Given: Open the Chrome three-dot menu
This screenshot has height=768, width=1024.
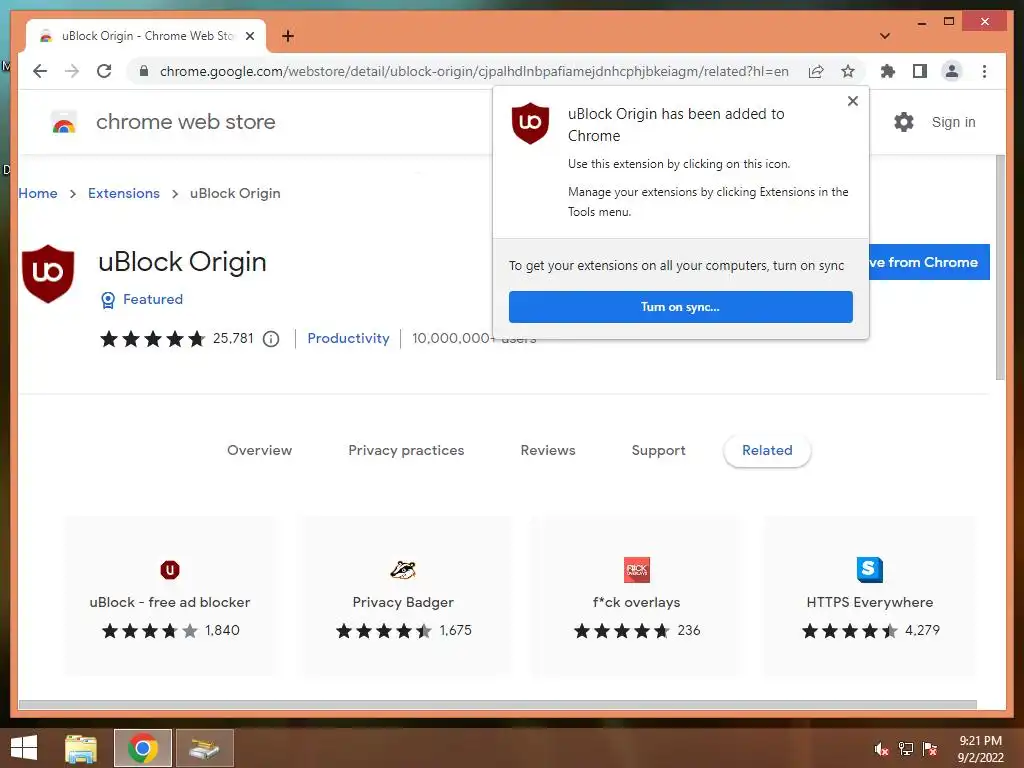Looking at the screenshot, I should pyautogui.click(x=984, y=71).
